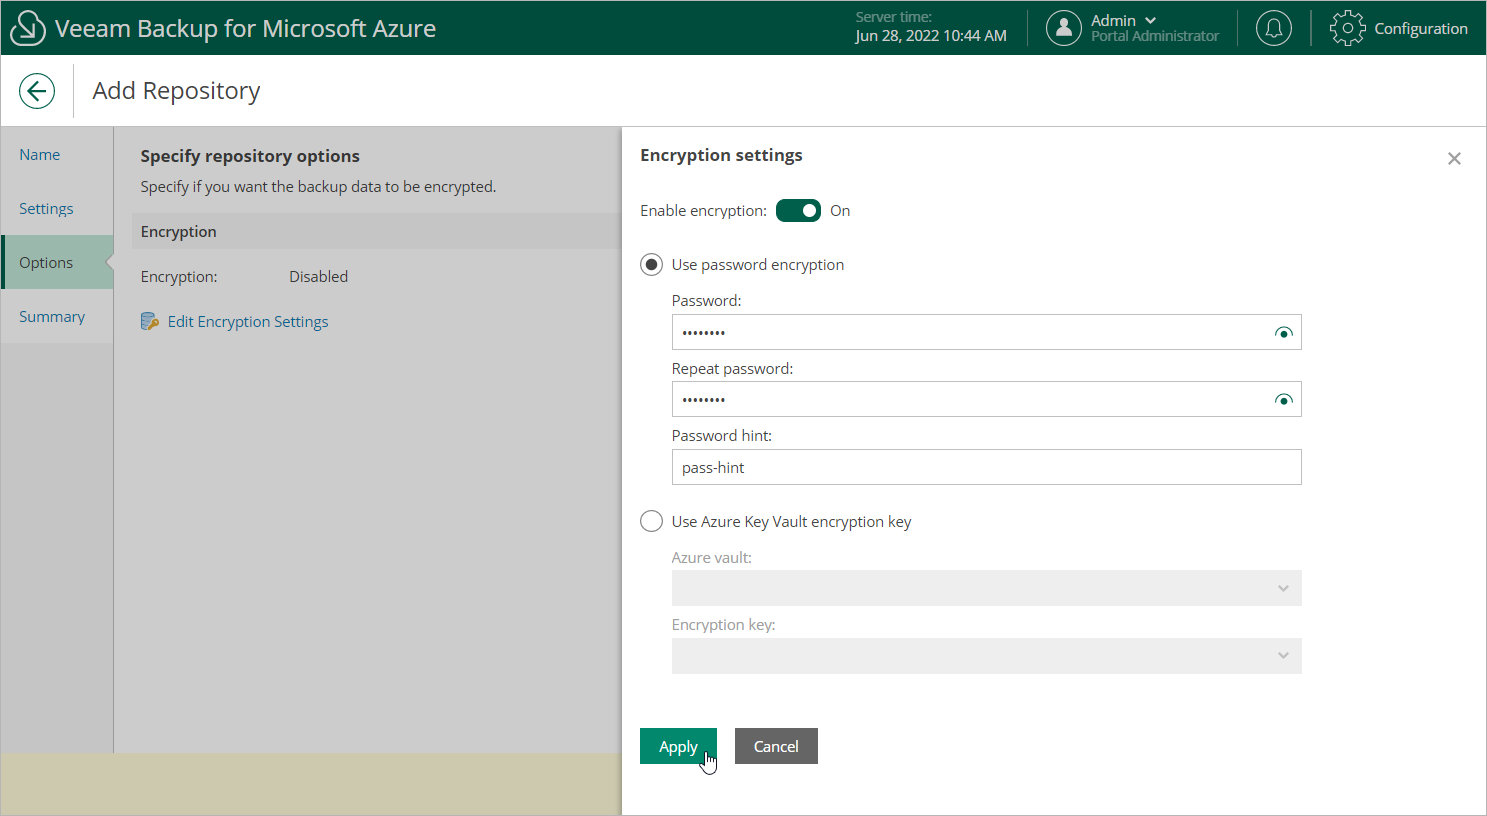Image resolution: width=1487 pixels, height=816 pixels.
Task: Click the server time Jun 28, 2022 text
Action: [931, 36]
